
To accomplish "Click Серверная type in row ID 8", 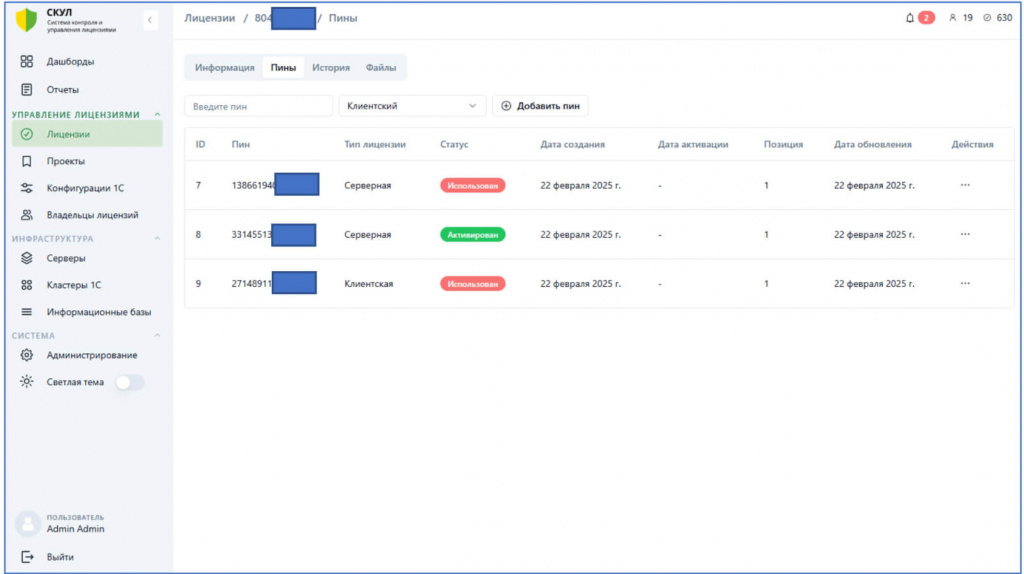I will pyautogui.click(x=368, y=234).
